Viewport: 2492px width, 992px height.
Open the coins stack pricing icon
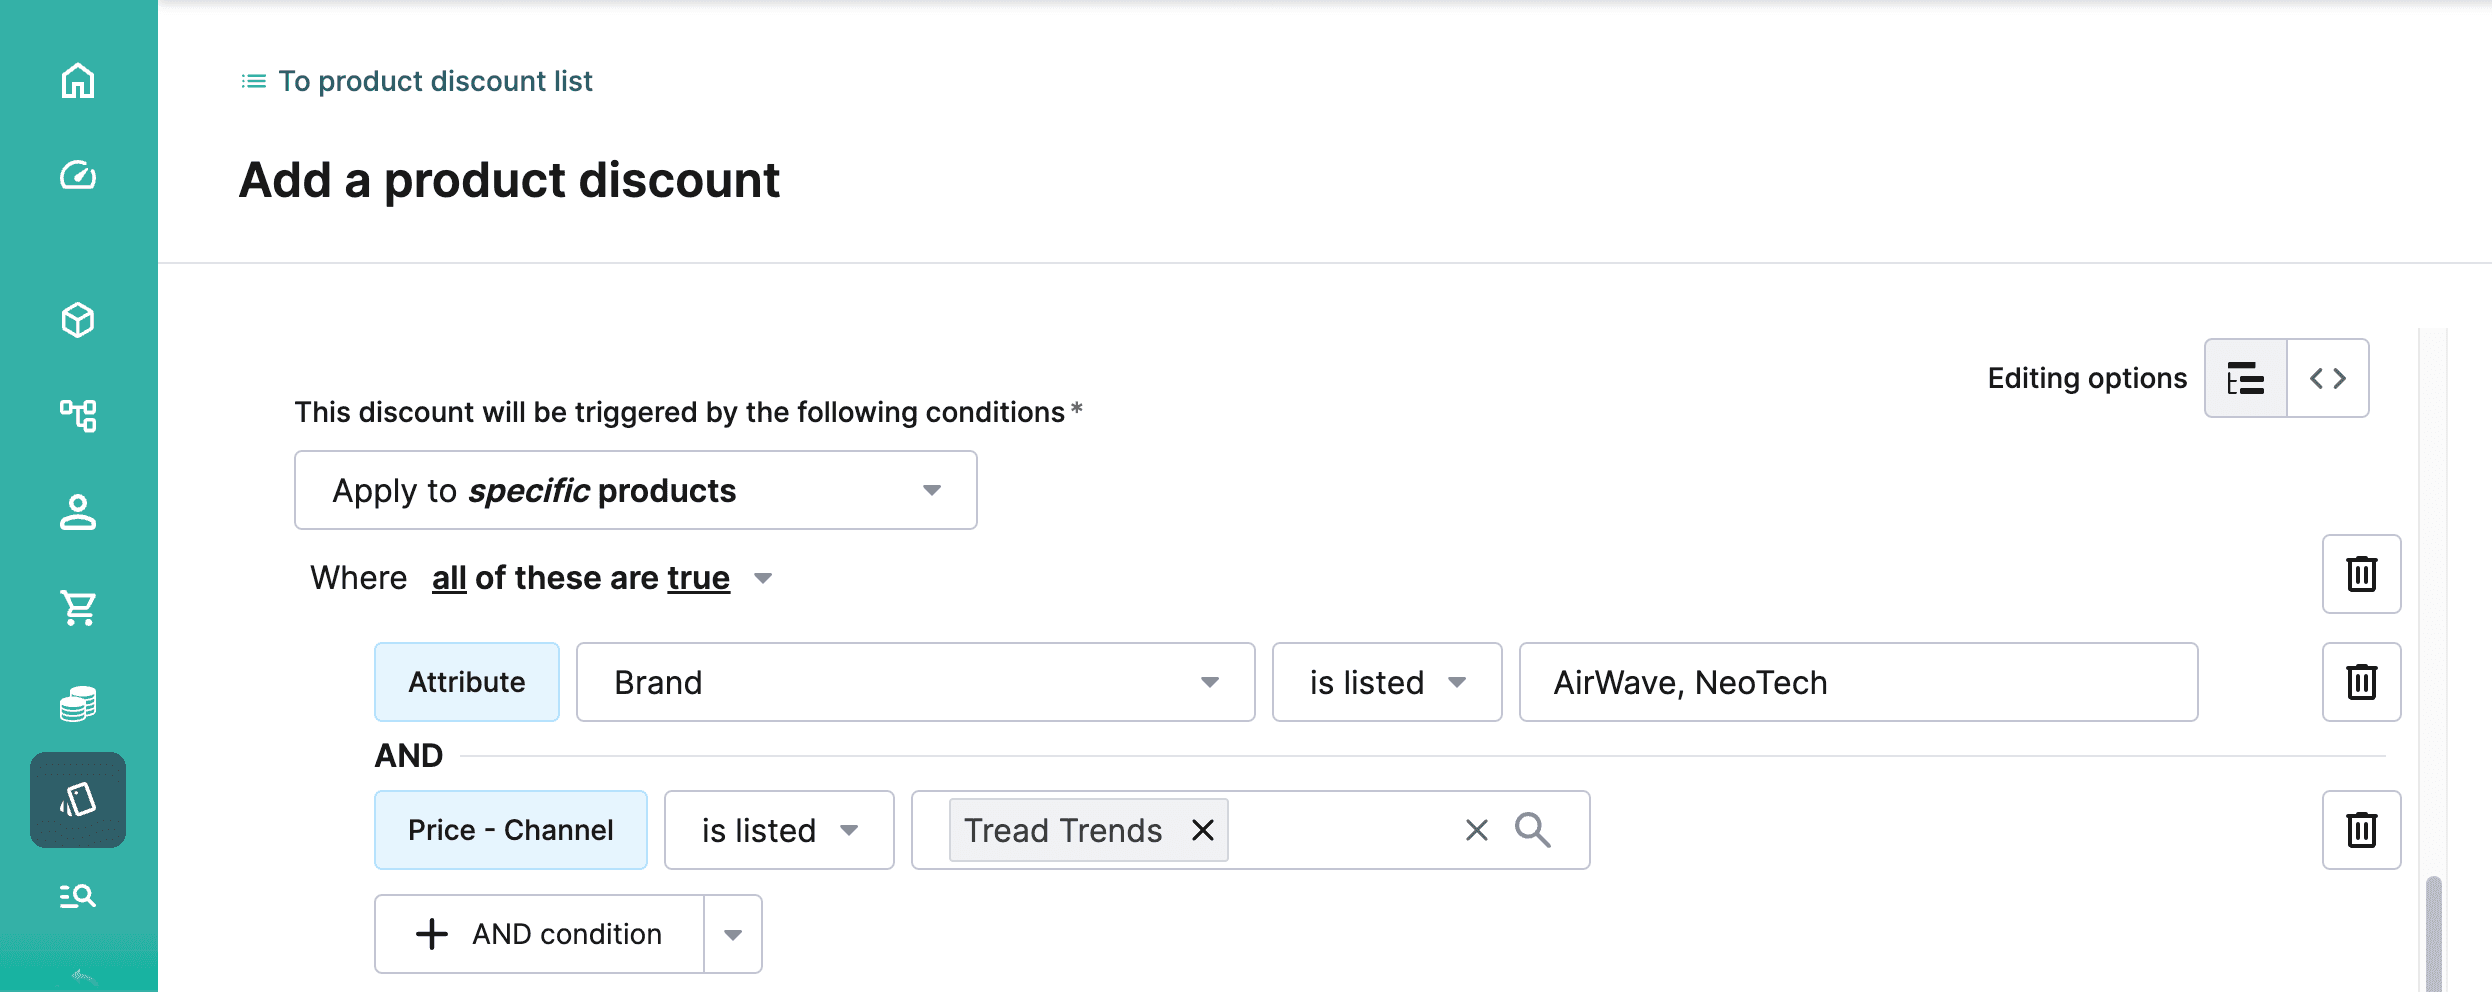[x=78, y=704]
